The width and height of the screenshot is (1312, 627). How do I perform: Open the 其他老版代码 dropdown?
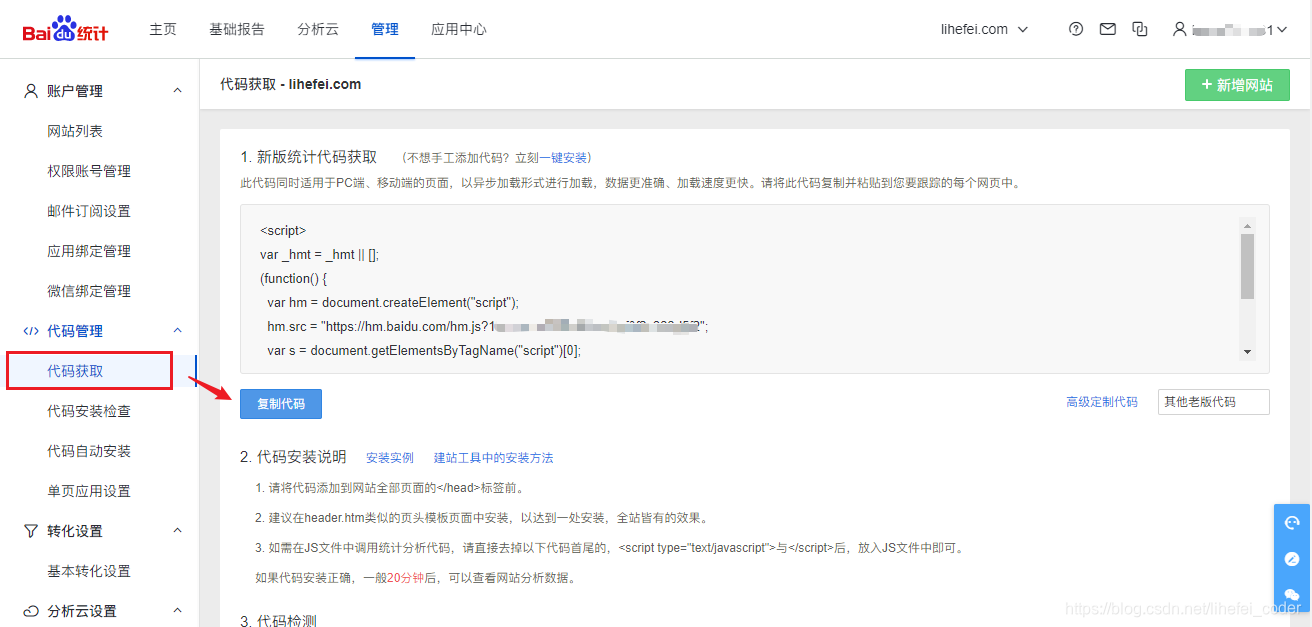tap(1214, 402)
